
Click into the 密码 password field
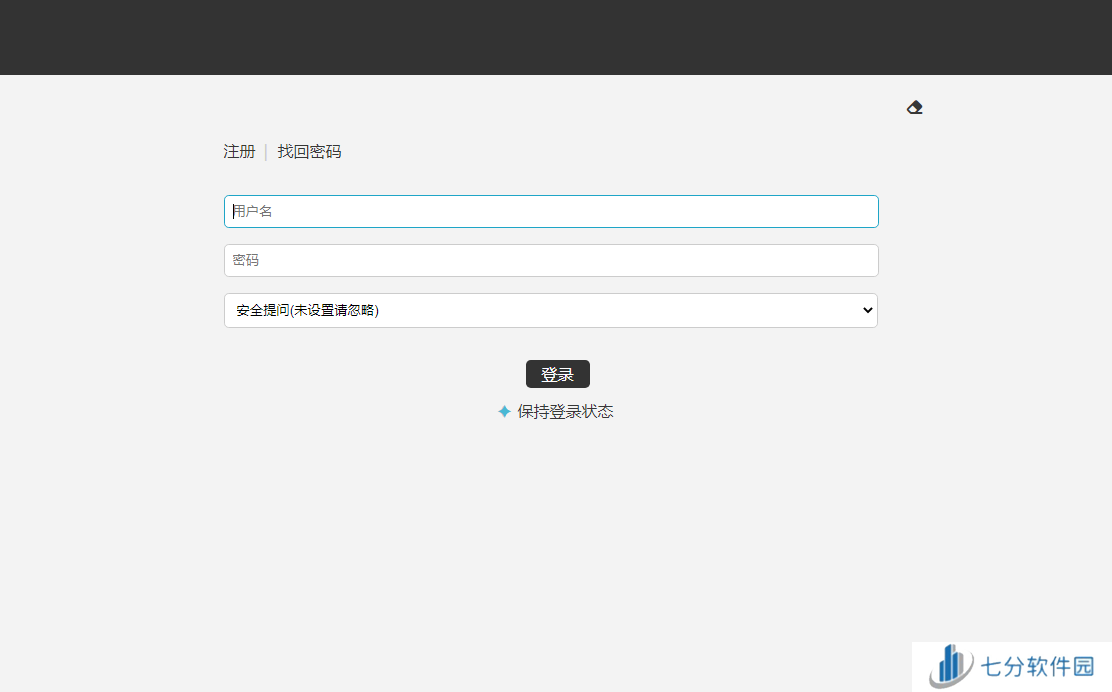(x=551, y=260)
